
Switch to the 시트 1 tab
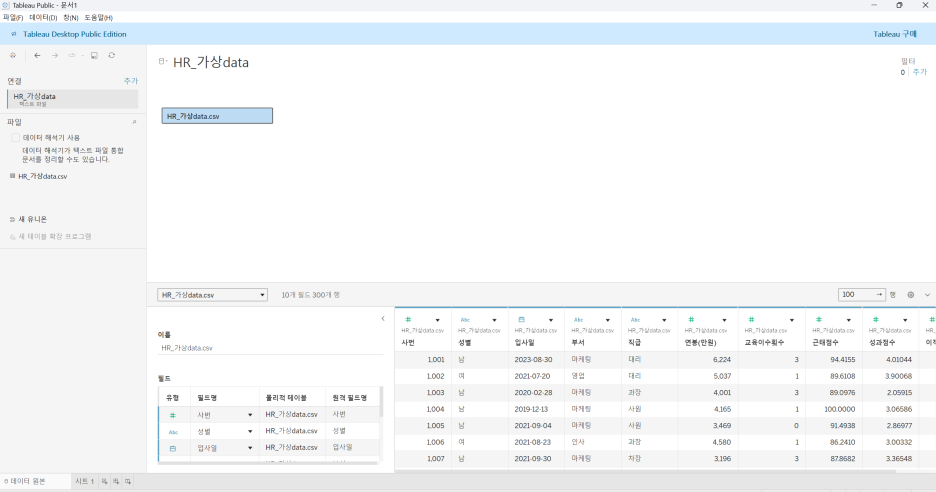point(84,481)
